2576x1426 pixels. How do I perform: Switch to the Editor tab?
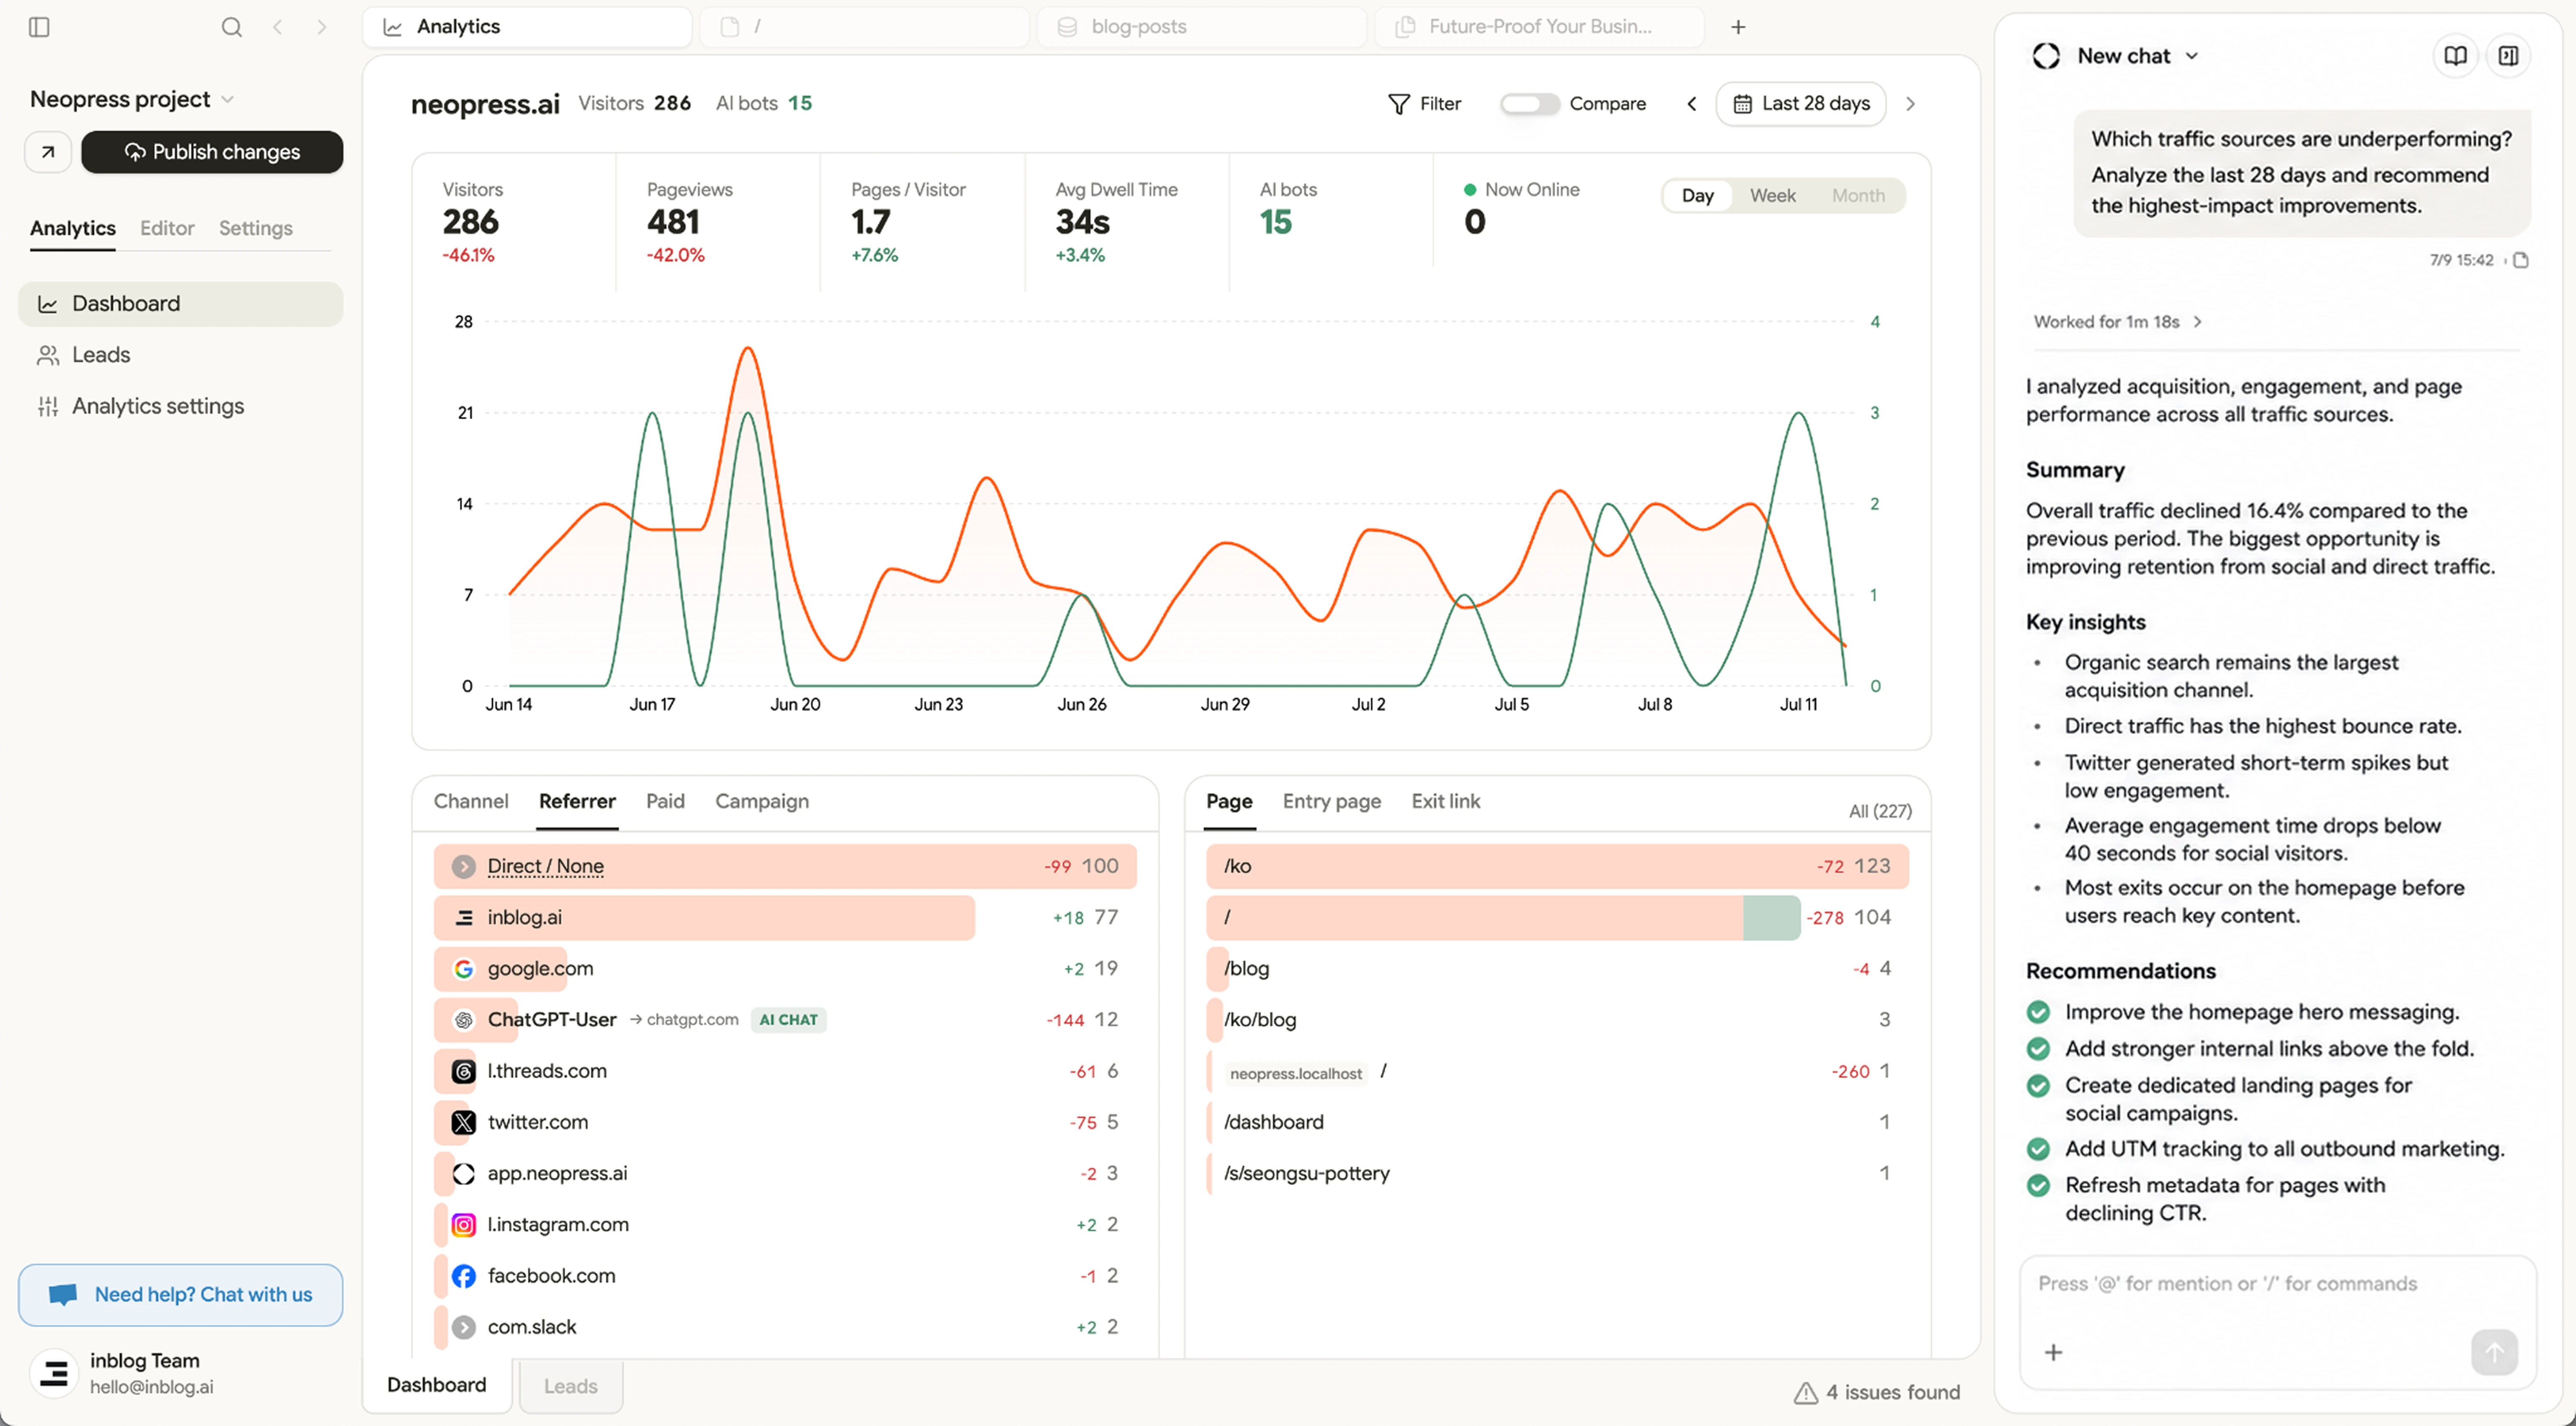[167, 228]
